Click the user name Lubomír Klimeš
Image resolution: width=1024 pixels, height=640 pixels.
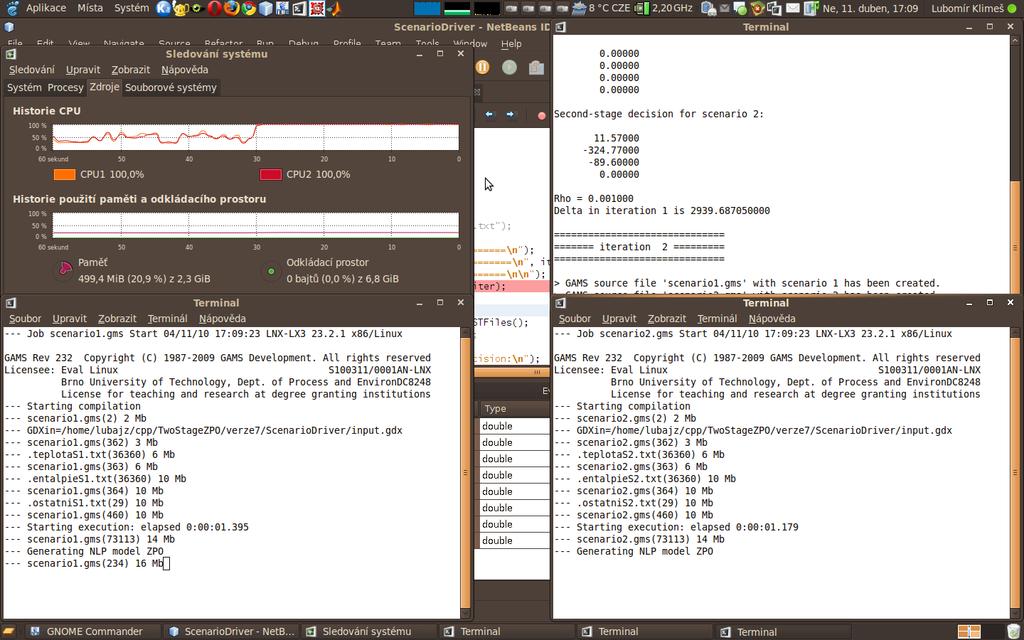pos(967,8)
